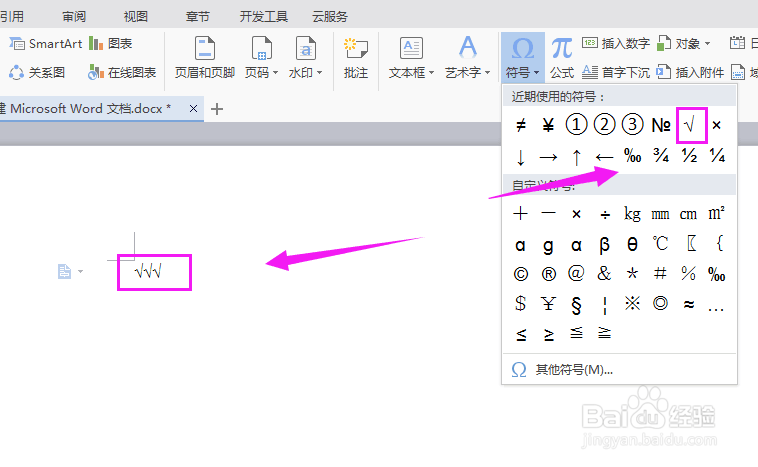
Task: Insert the © copyright symbol
Action: click(x=520, y=274)
